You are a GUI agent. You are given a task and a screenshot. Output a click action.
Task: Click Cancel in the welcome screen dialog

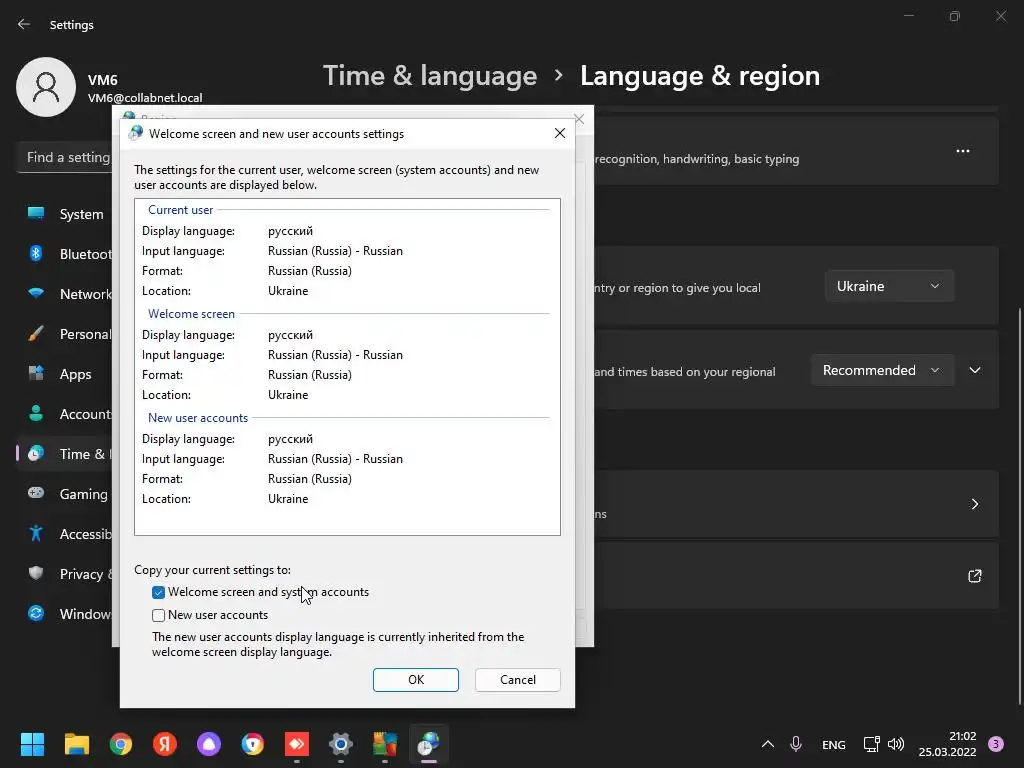point(518,680)
